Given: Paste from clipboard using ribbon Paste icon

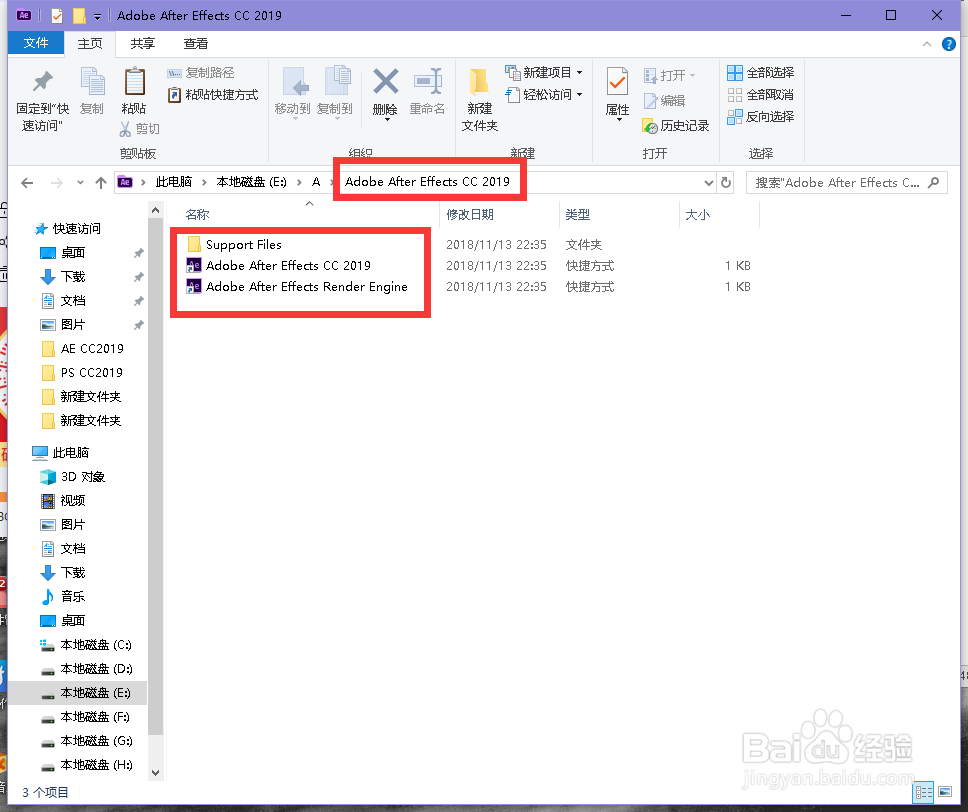Looking at the screenshot, I should pyautogui.click(x=135, y=85).
